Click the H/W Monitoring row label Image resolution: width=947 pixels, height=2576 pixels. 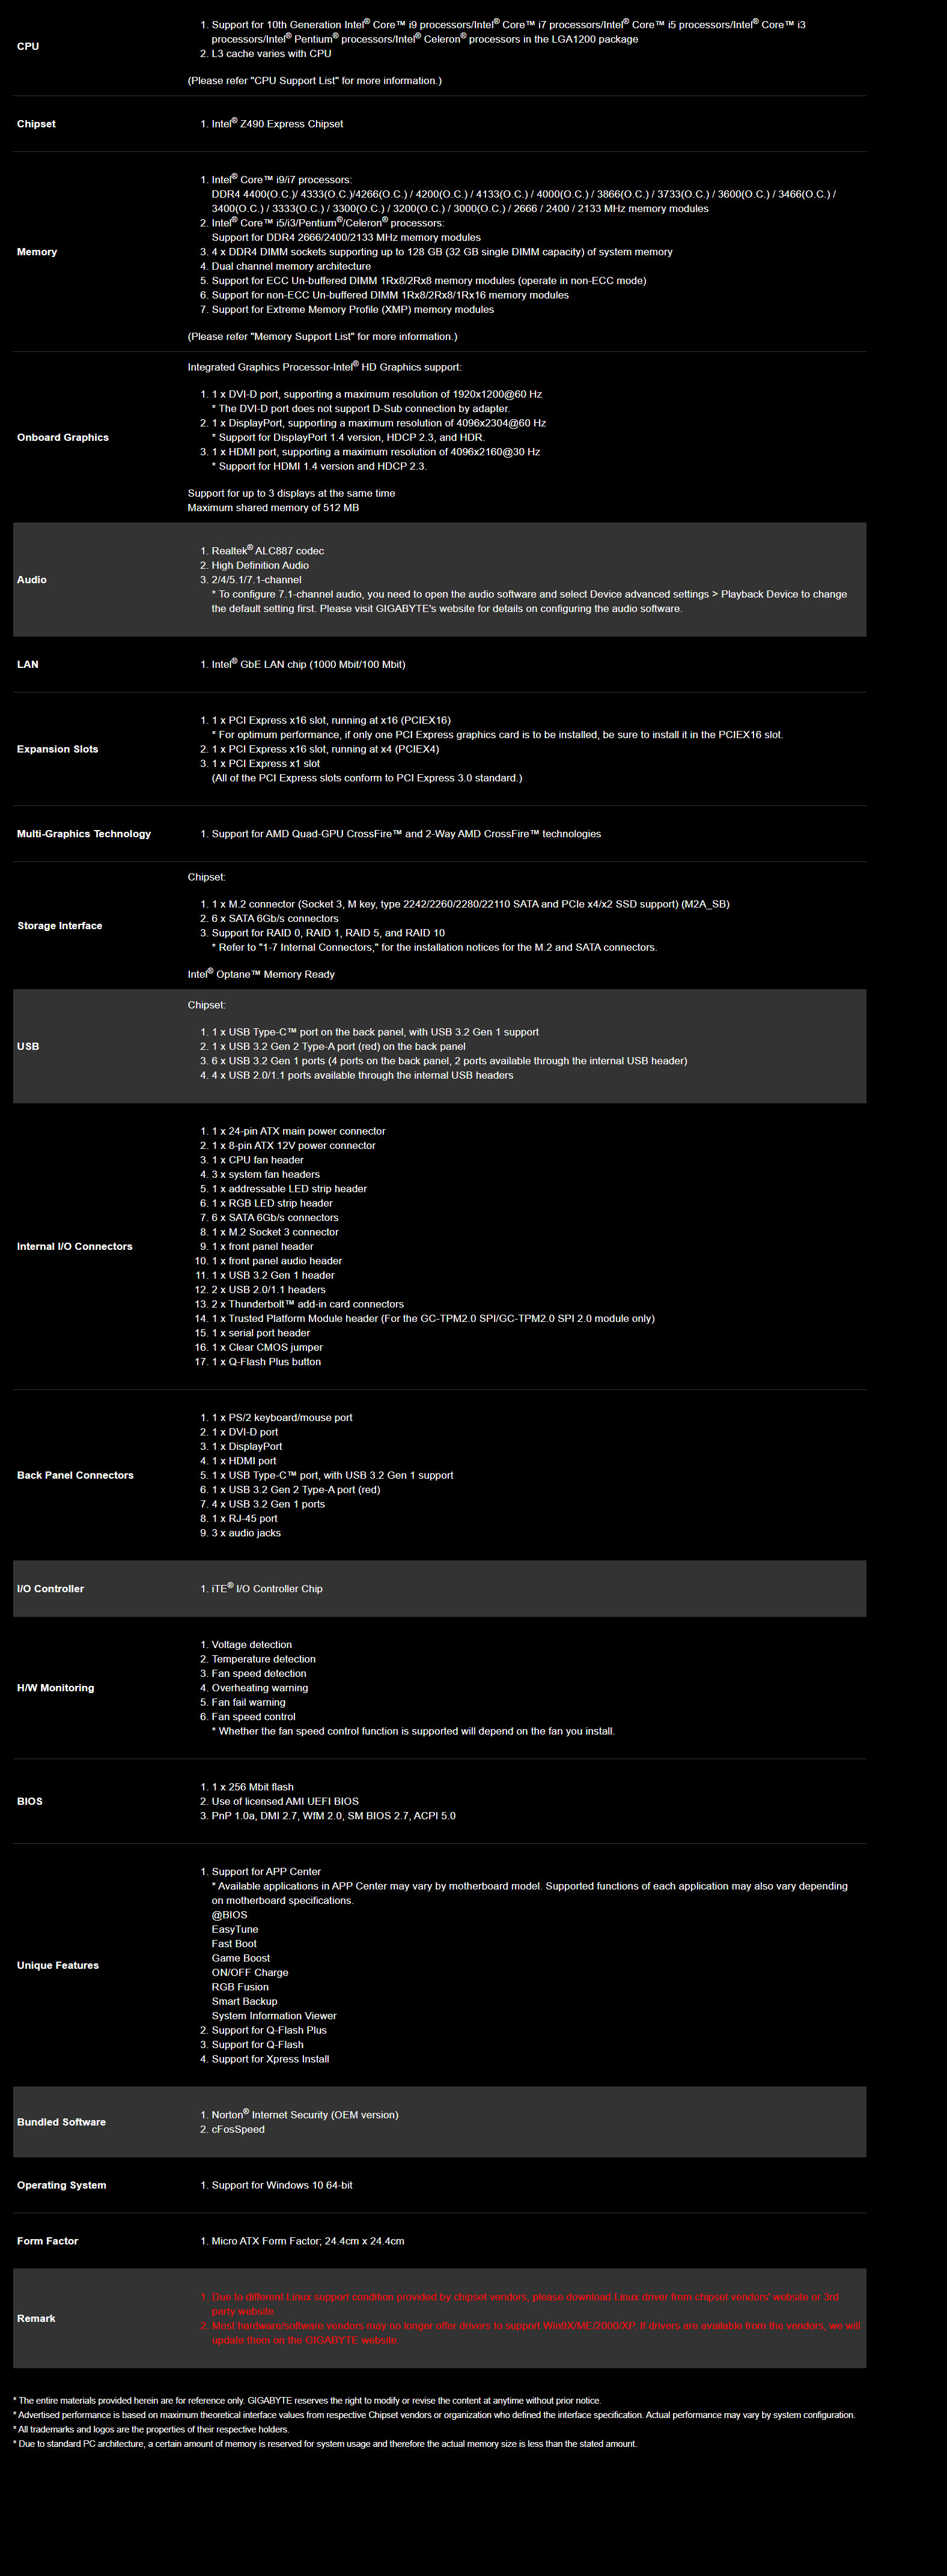pos(56,1688)
